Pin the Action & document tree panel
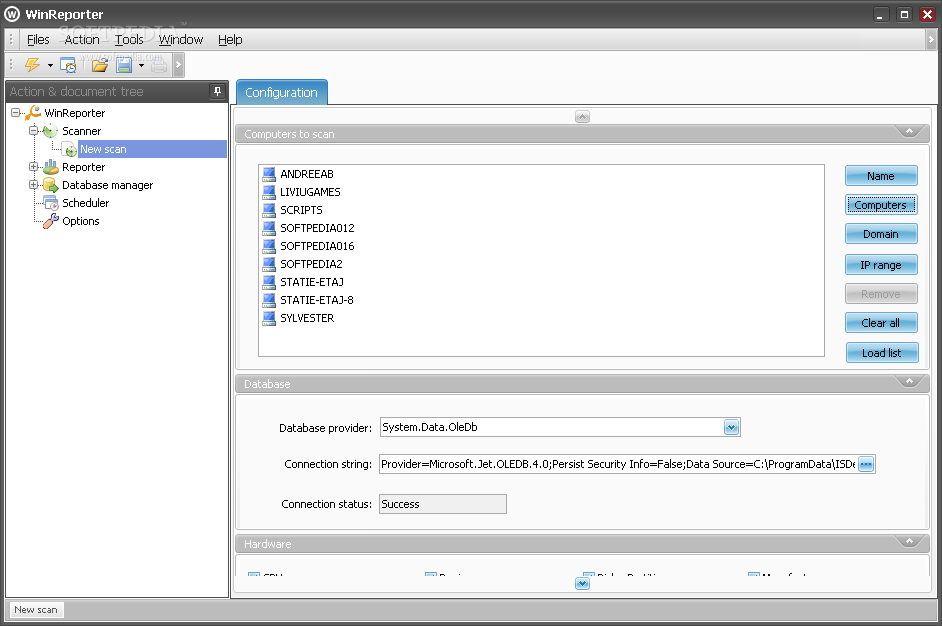Image resolution: width=942 pixels, height=626 pixels. coord(217,91)
